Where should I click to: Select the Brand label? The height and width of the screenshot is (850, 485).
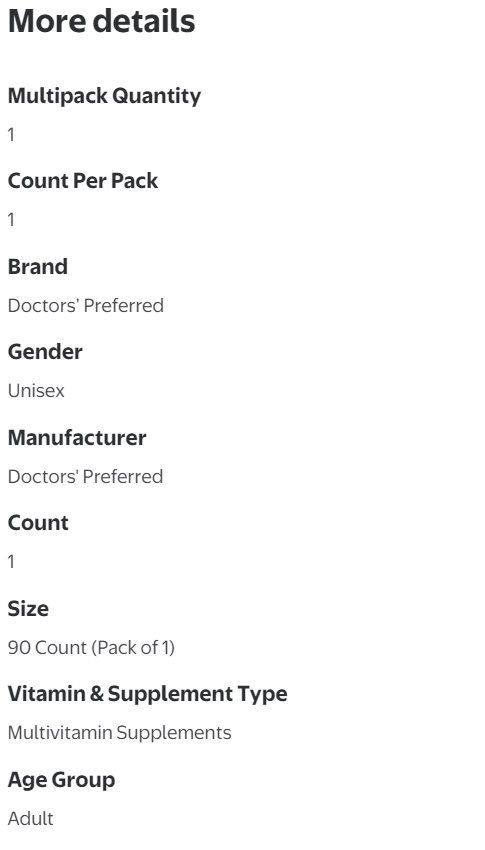pos(37,267)
